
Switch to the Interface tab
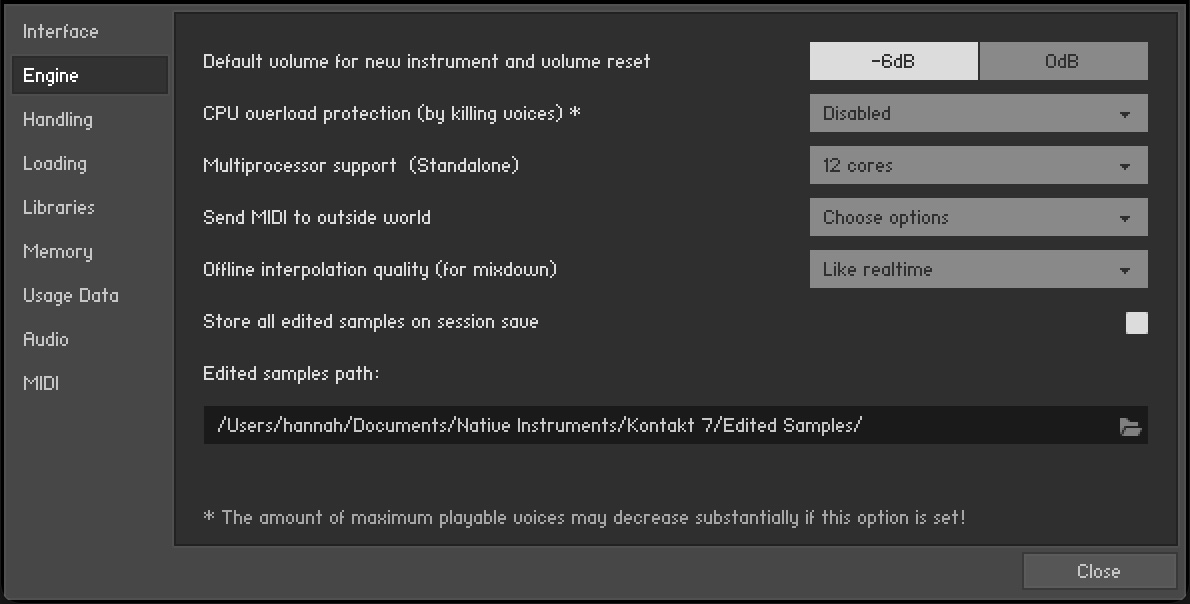(x=61, y=32)
